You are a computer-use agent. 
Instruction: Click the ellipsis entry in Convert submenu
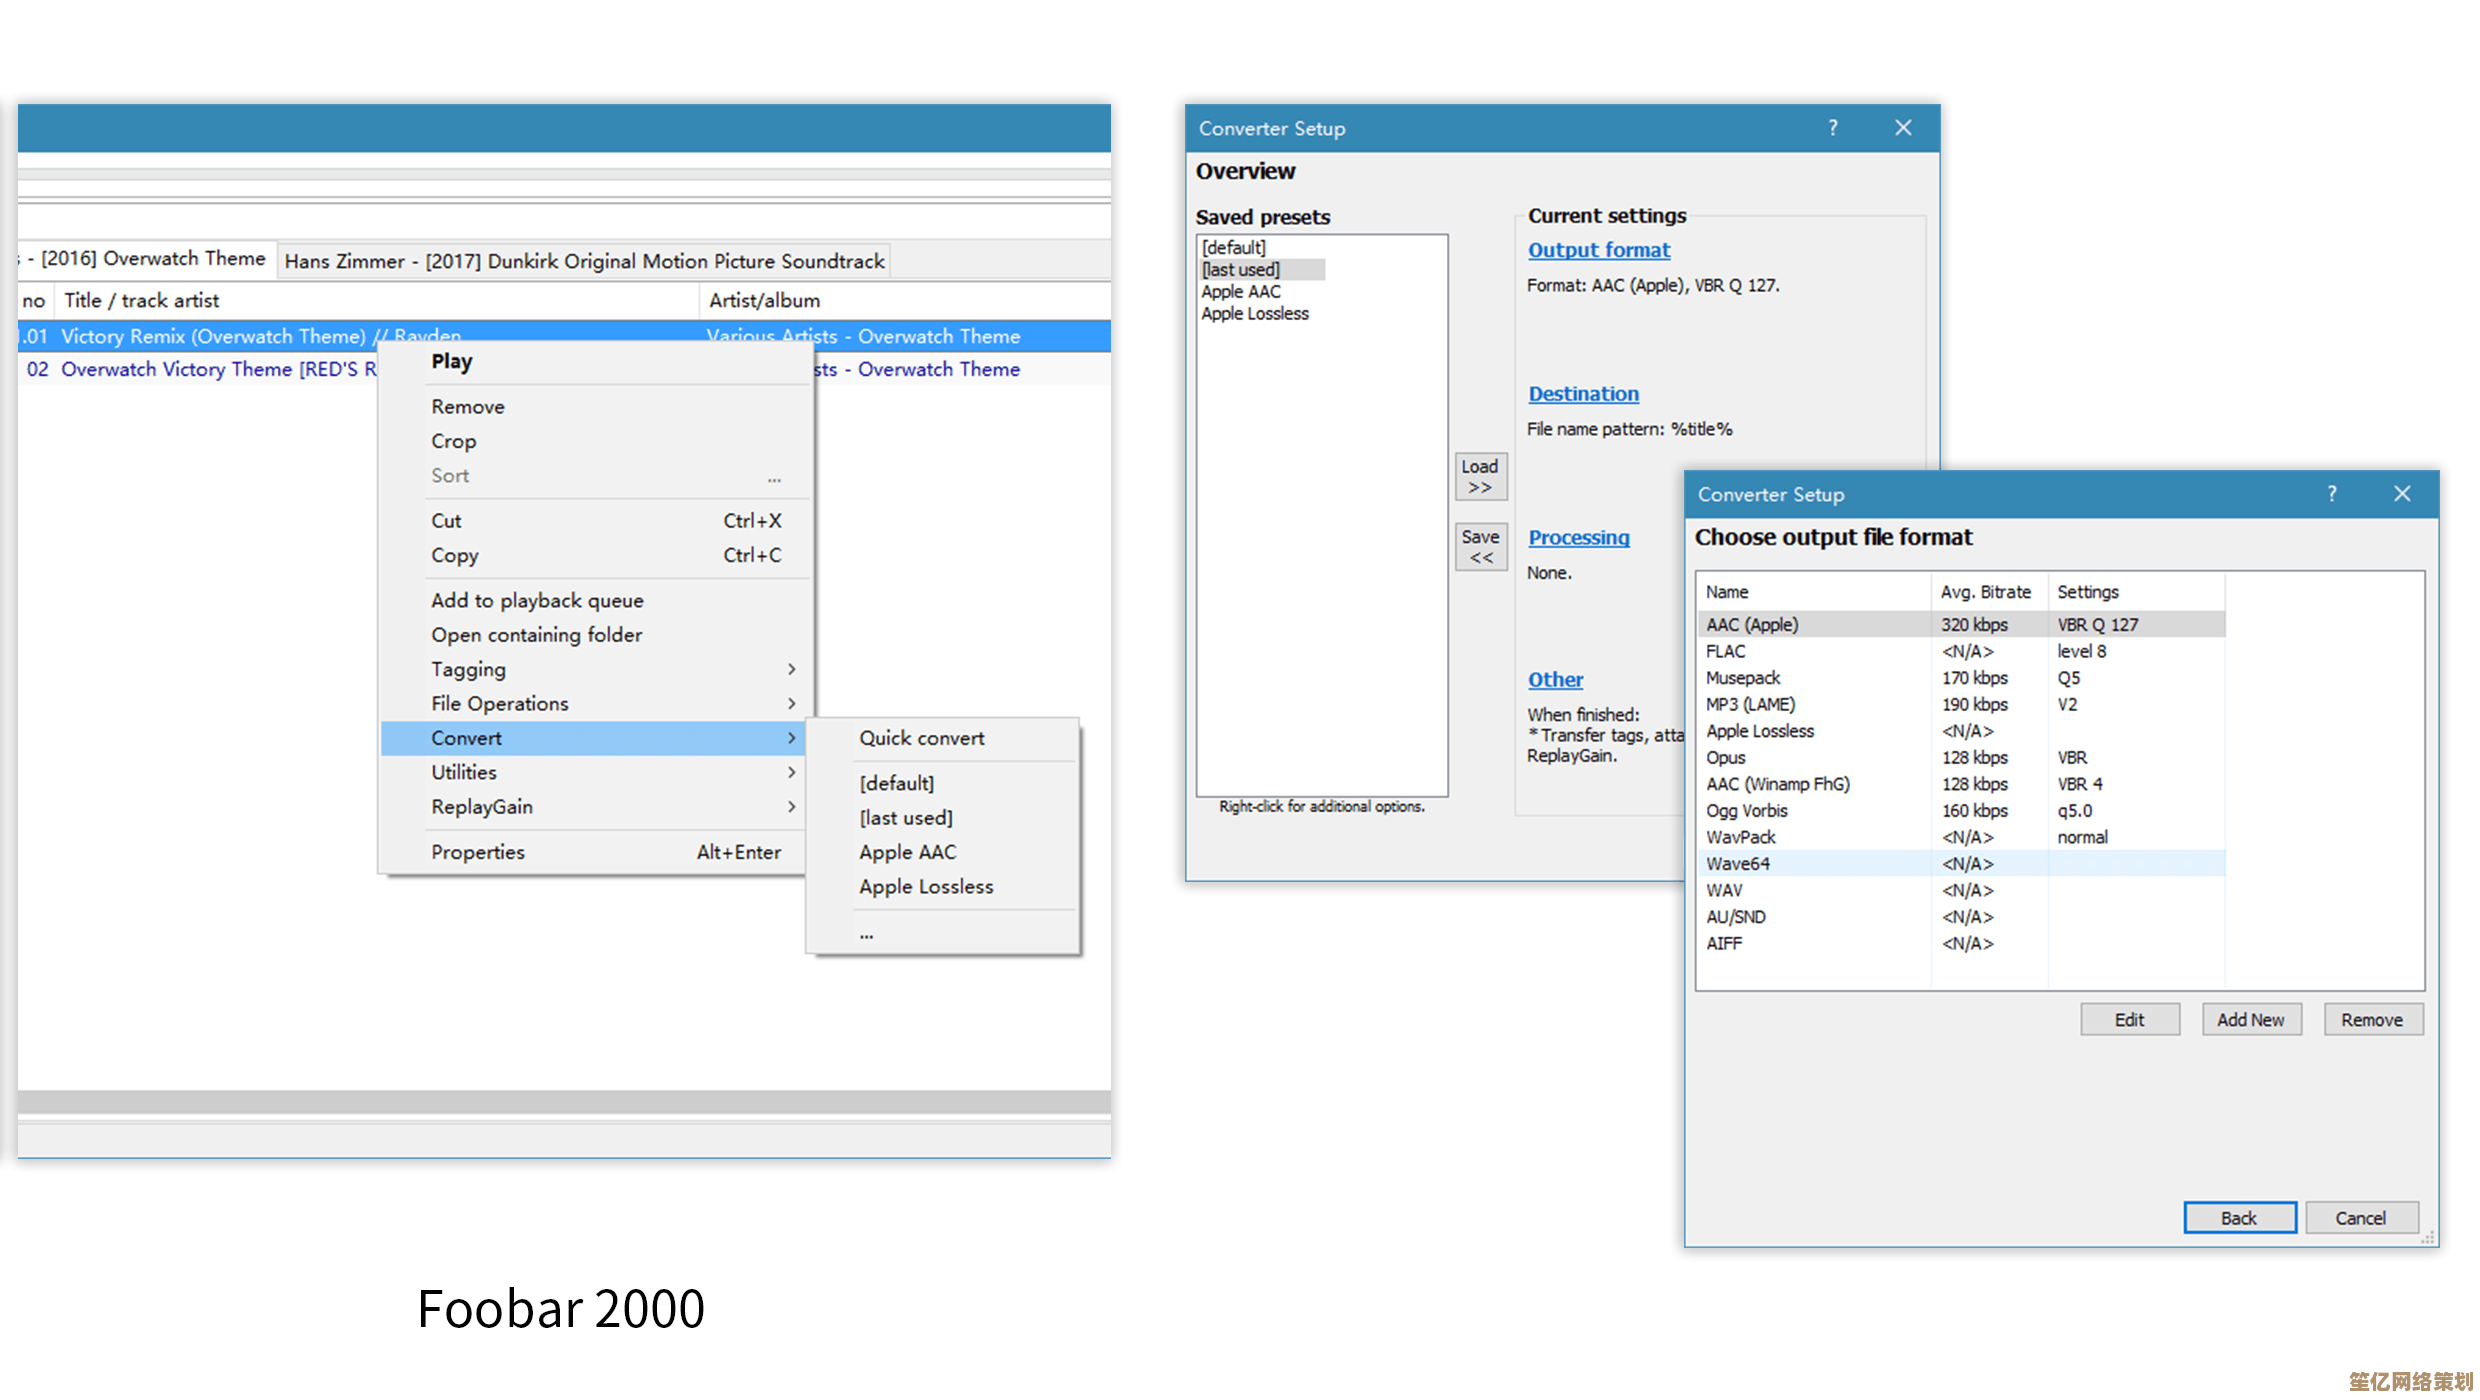(943, 933)
